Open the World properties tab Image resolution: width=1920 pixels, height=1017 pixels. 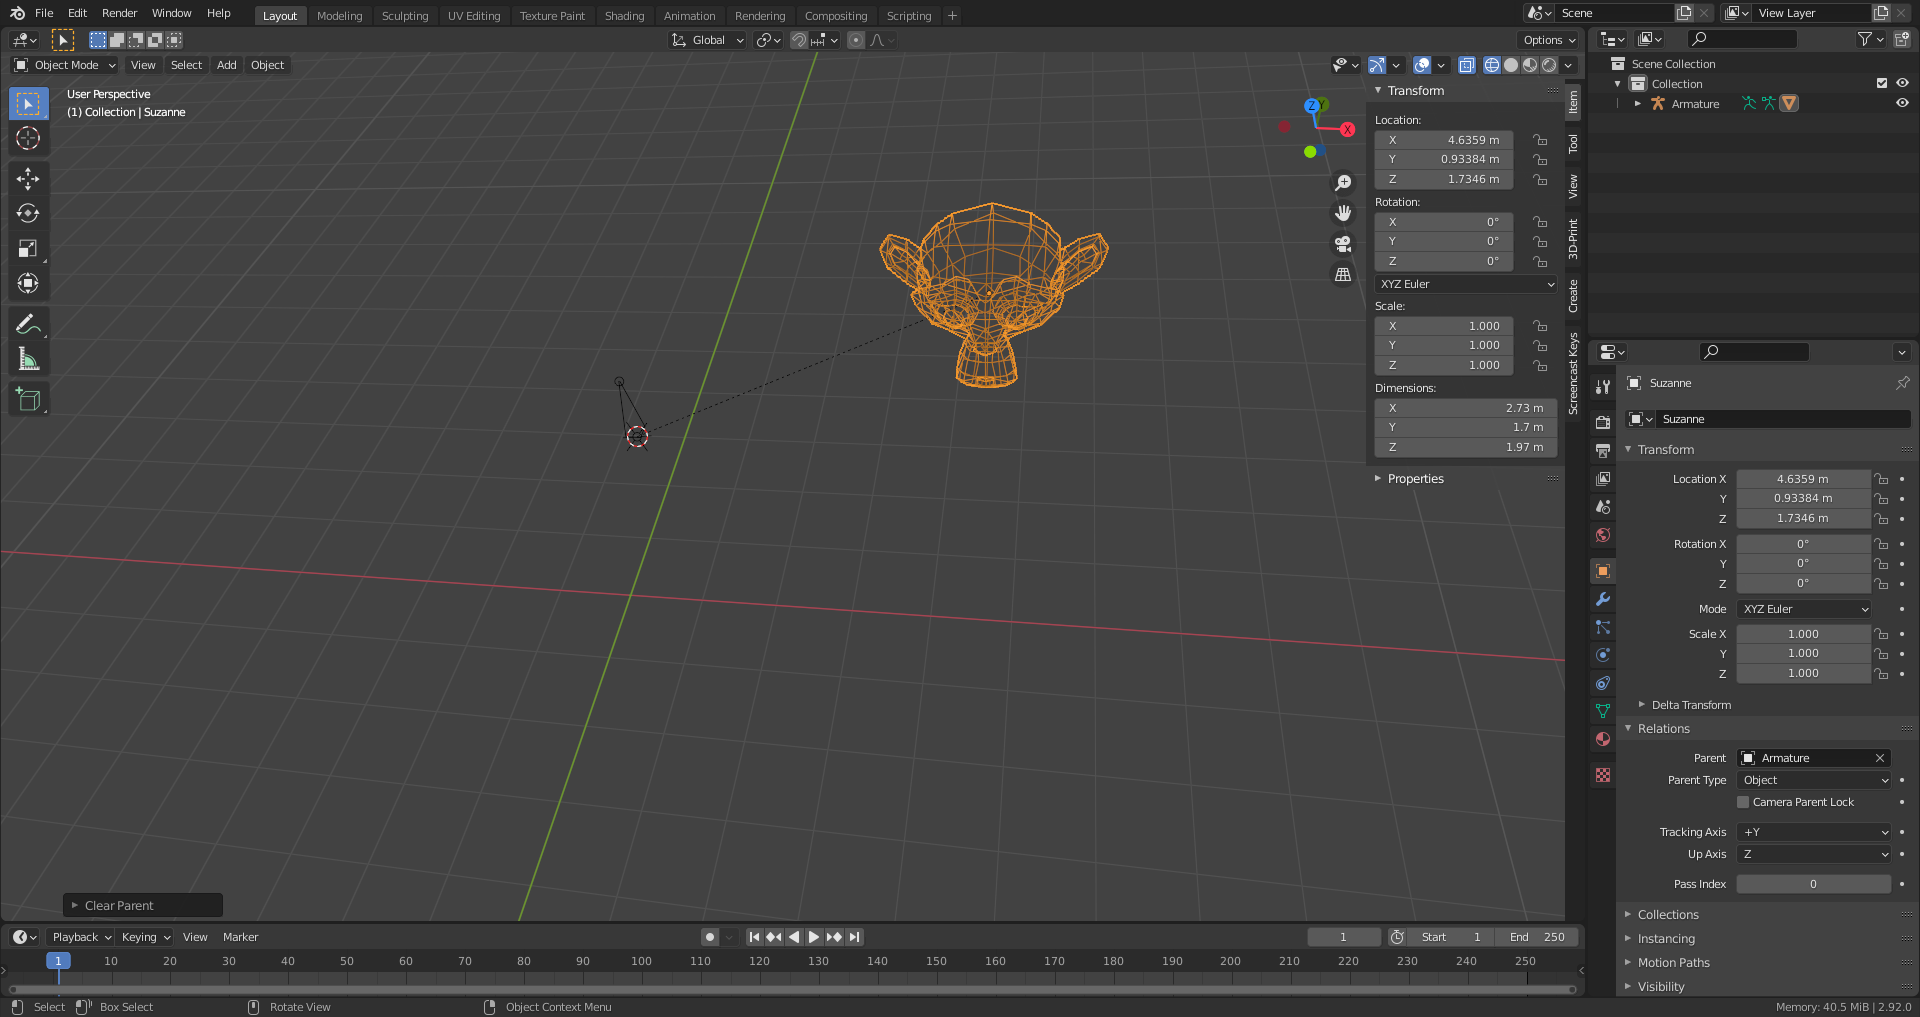[1603, 535]
